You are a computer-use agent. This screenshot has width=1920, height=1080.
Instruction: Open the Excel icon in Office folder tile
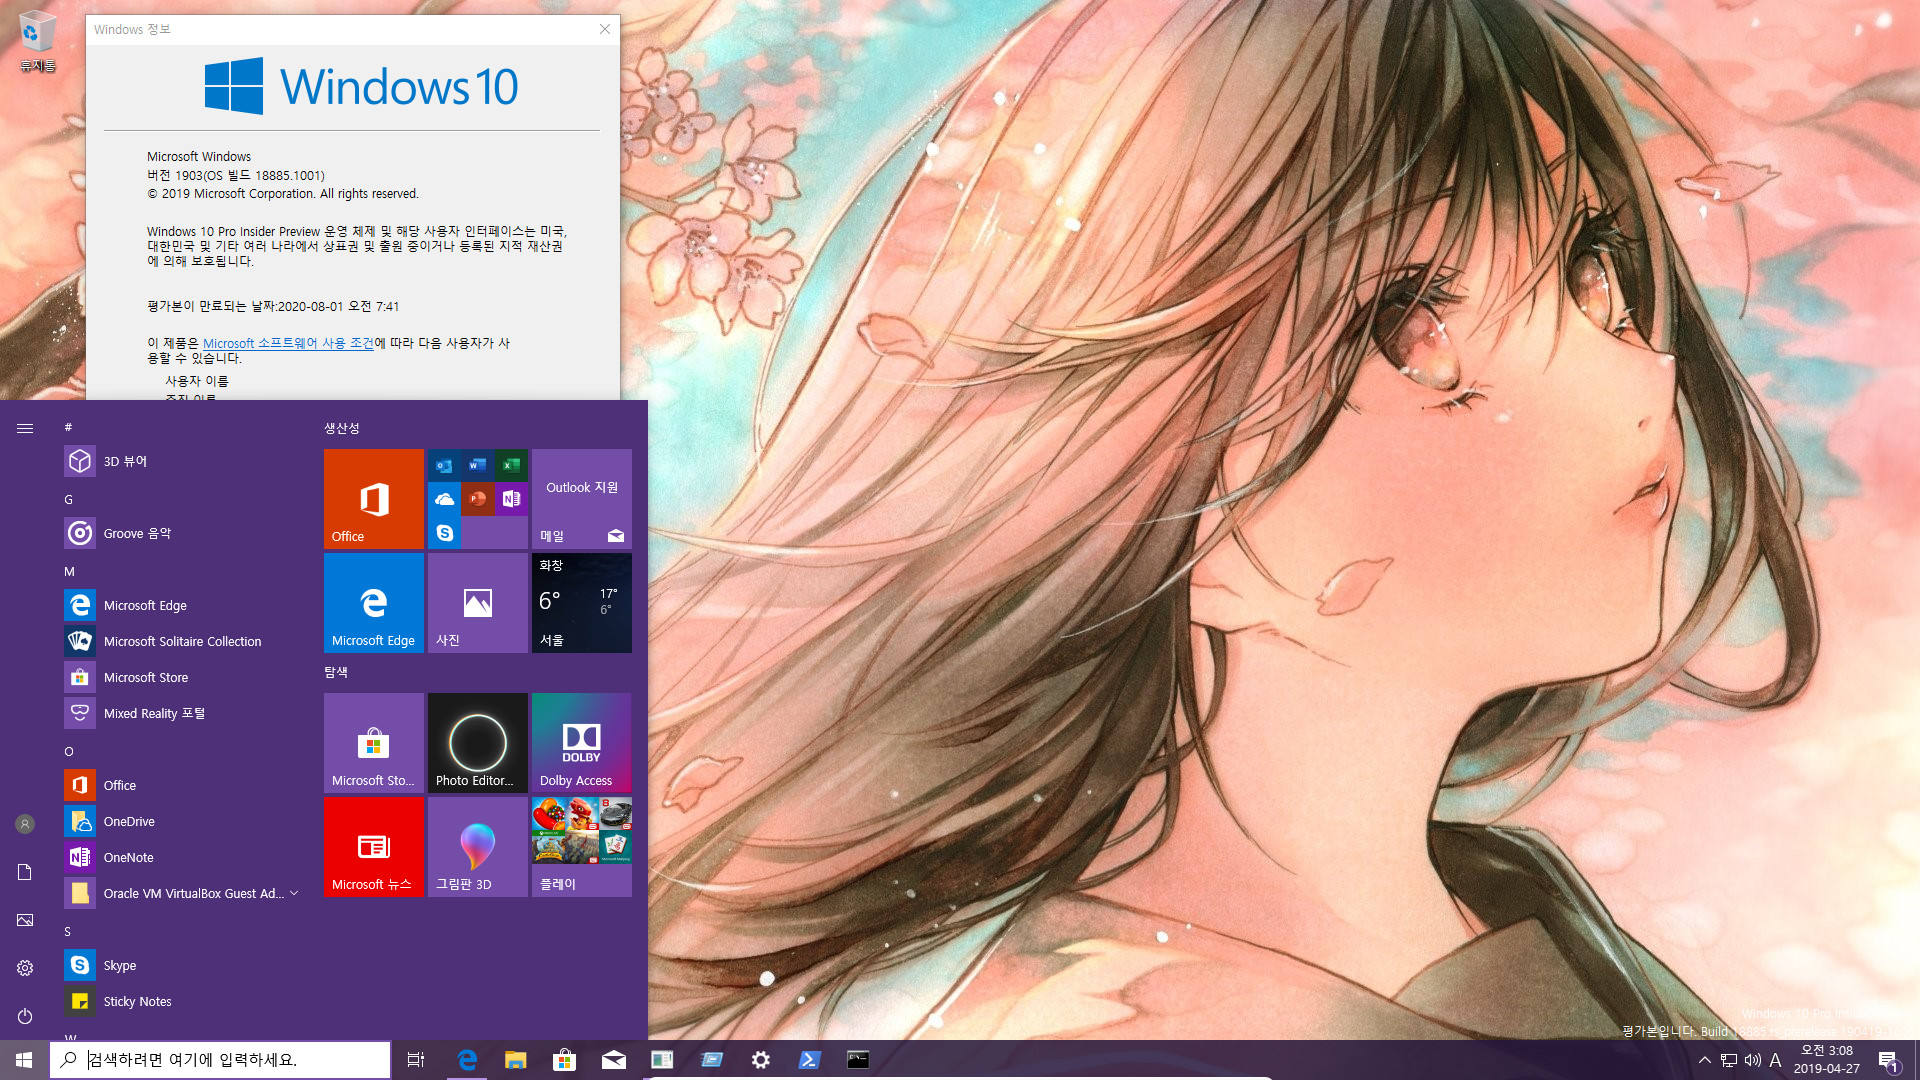coord(511,465)
